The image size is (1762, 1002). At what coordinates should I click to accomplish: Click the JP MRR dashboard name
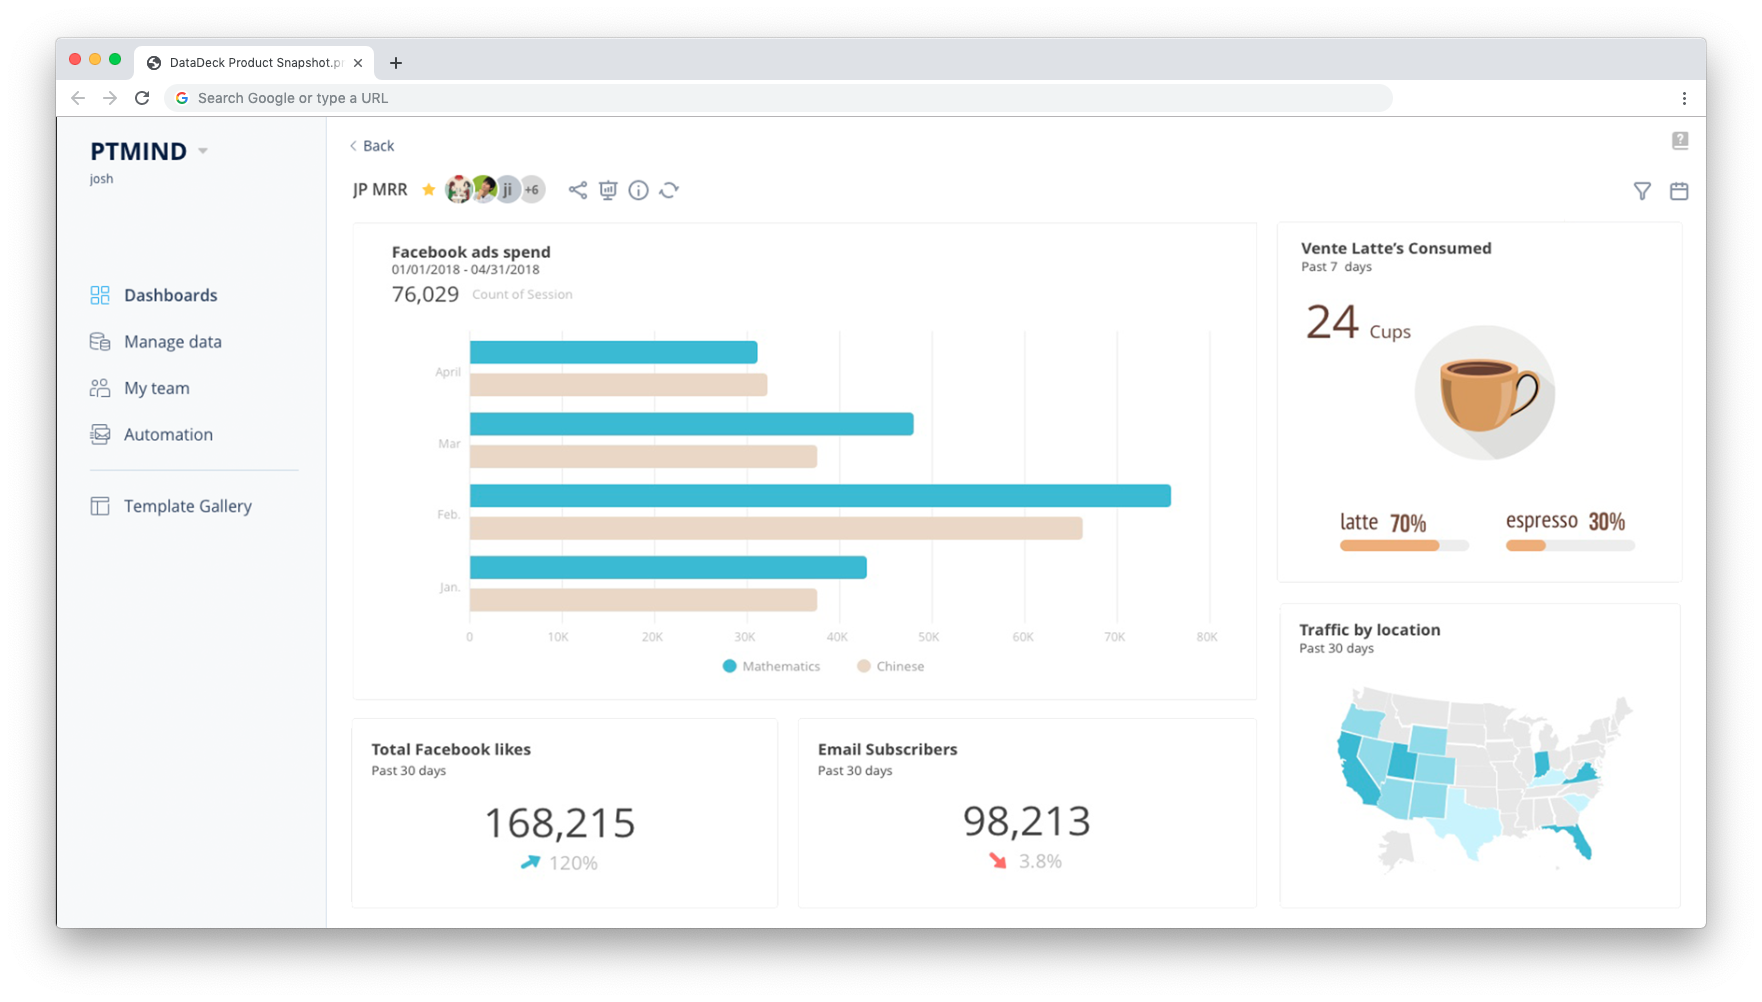click(380, 189)
